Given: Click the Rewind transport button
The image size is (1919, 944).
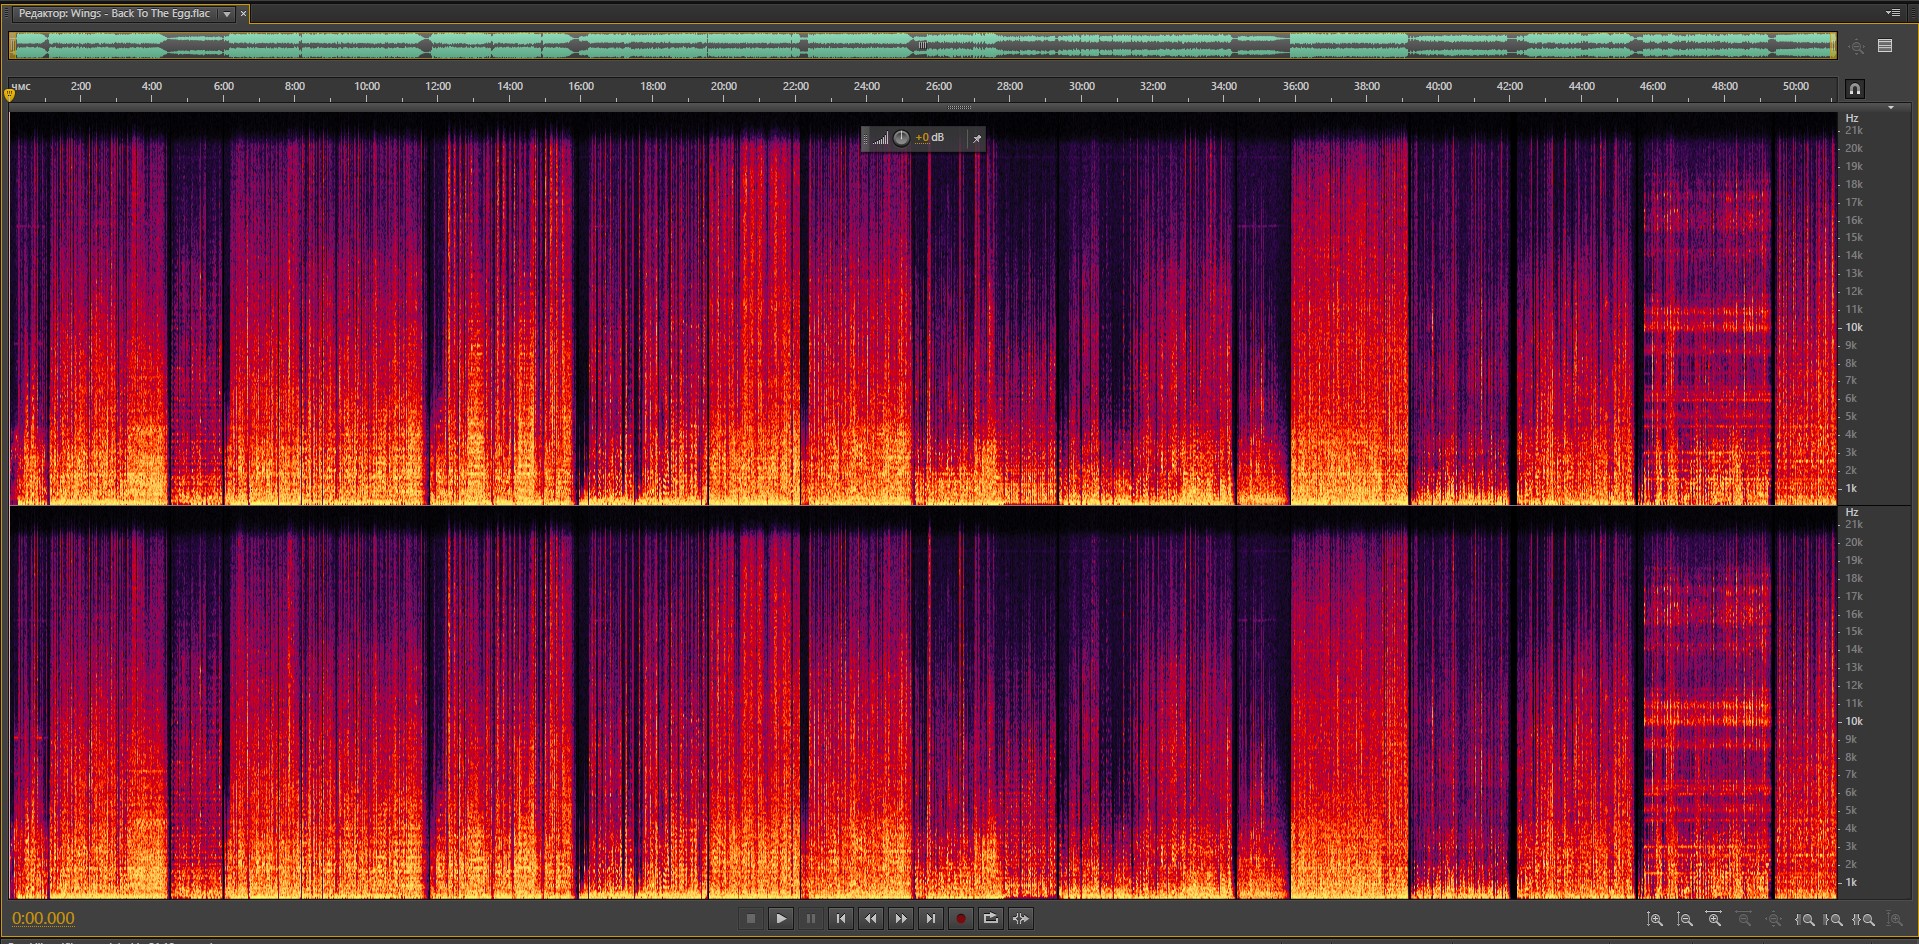Looking at the screenshot, I should tap(871, 919).
